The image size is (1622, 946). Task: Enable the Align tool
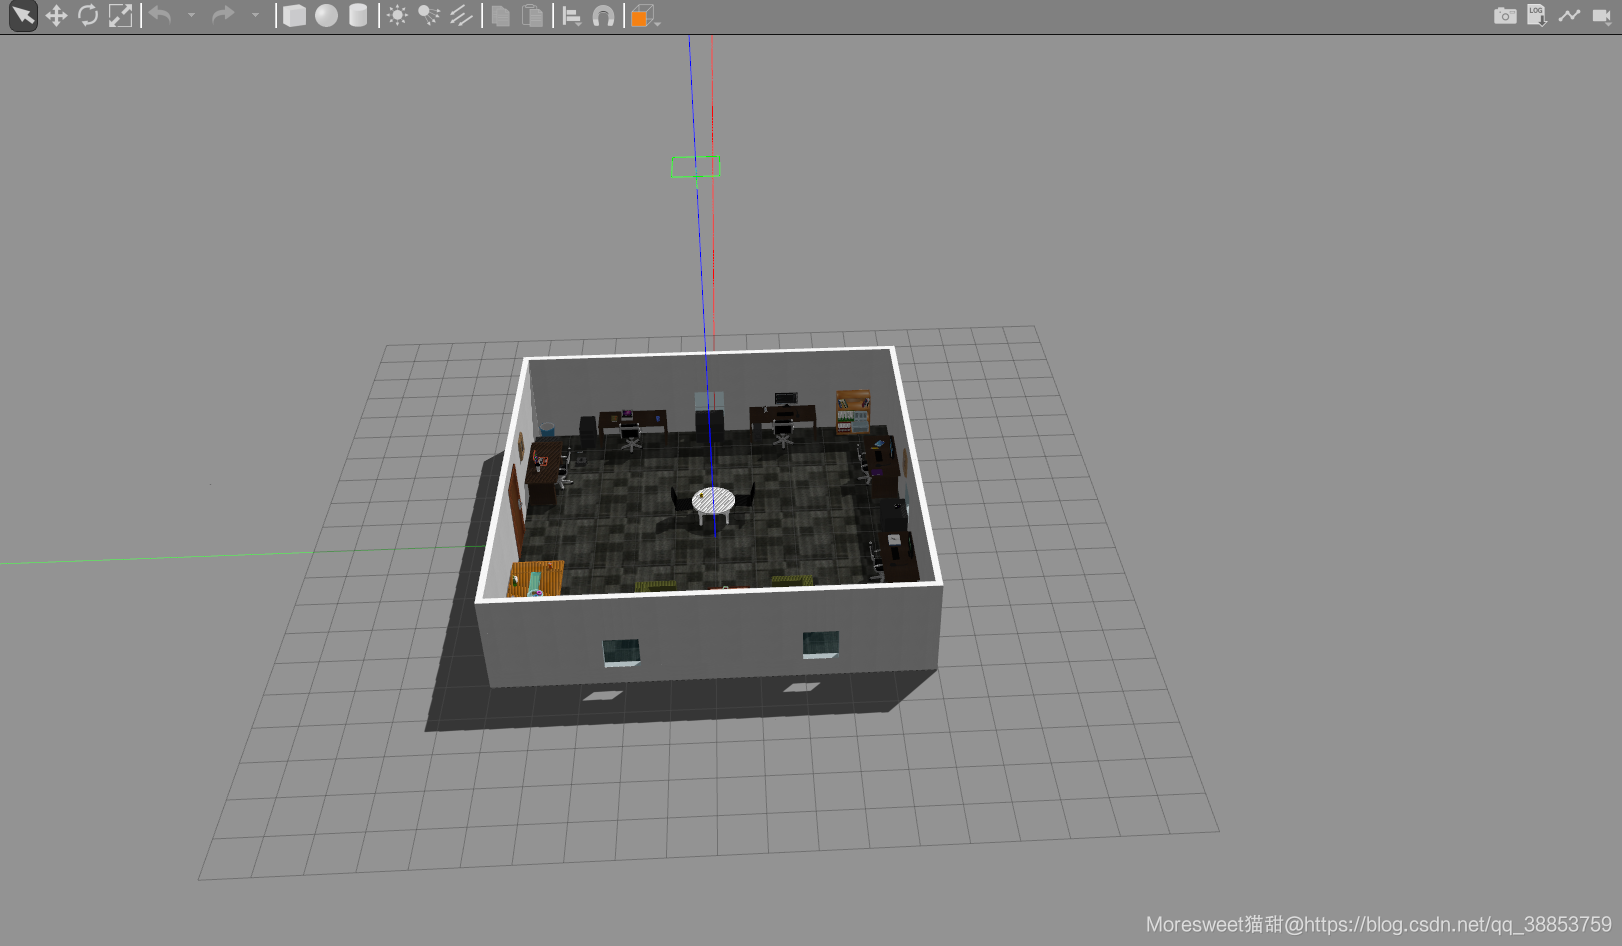tap(572, 16)
